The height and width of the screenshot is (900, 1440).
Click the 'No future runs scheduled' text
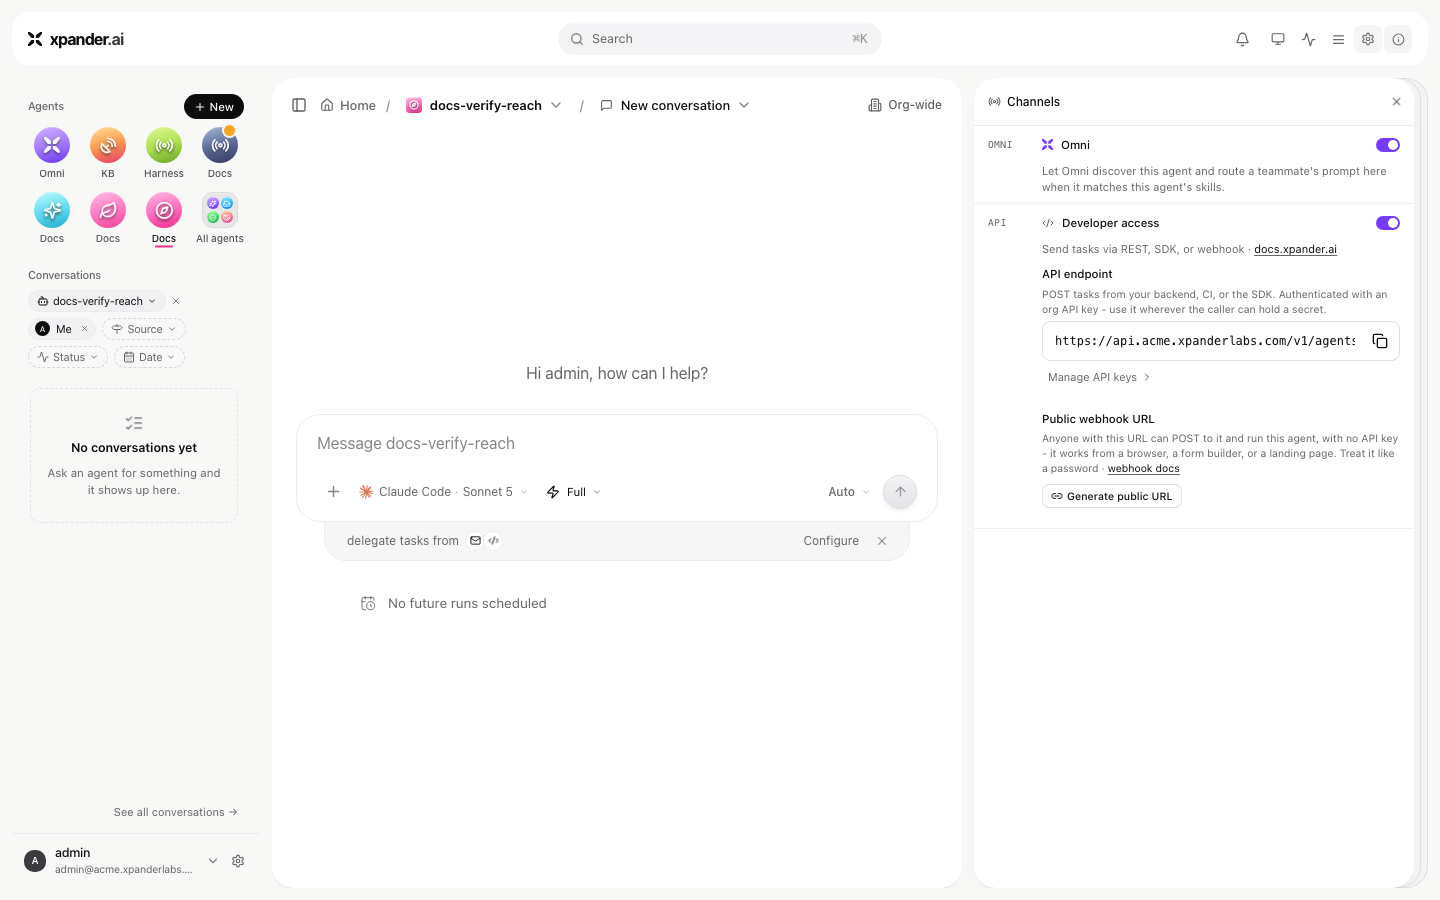click(467, 603)
